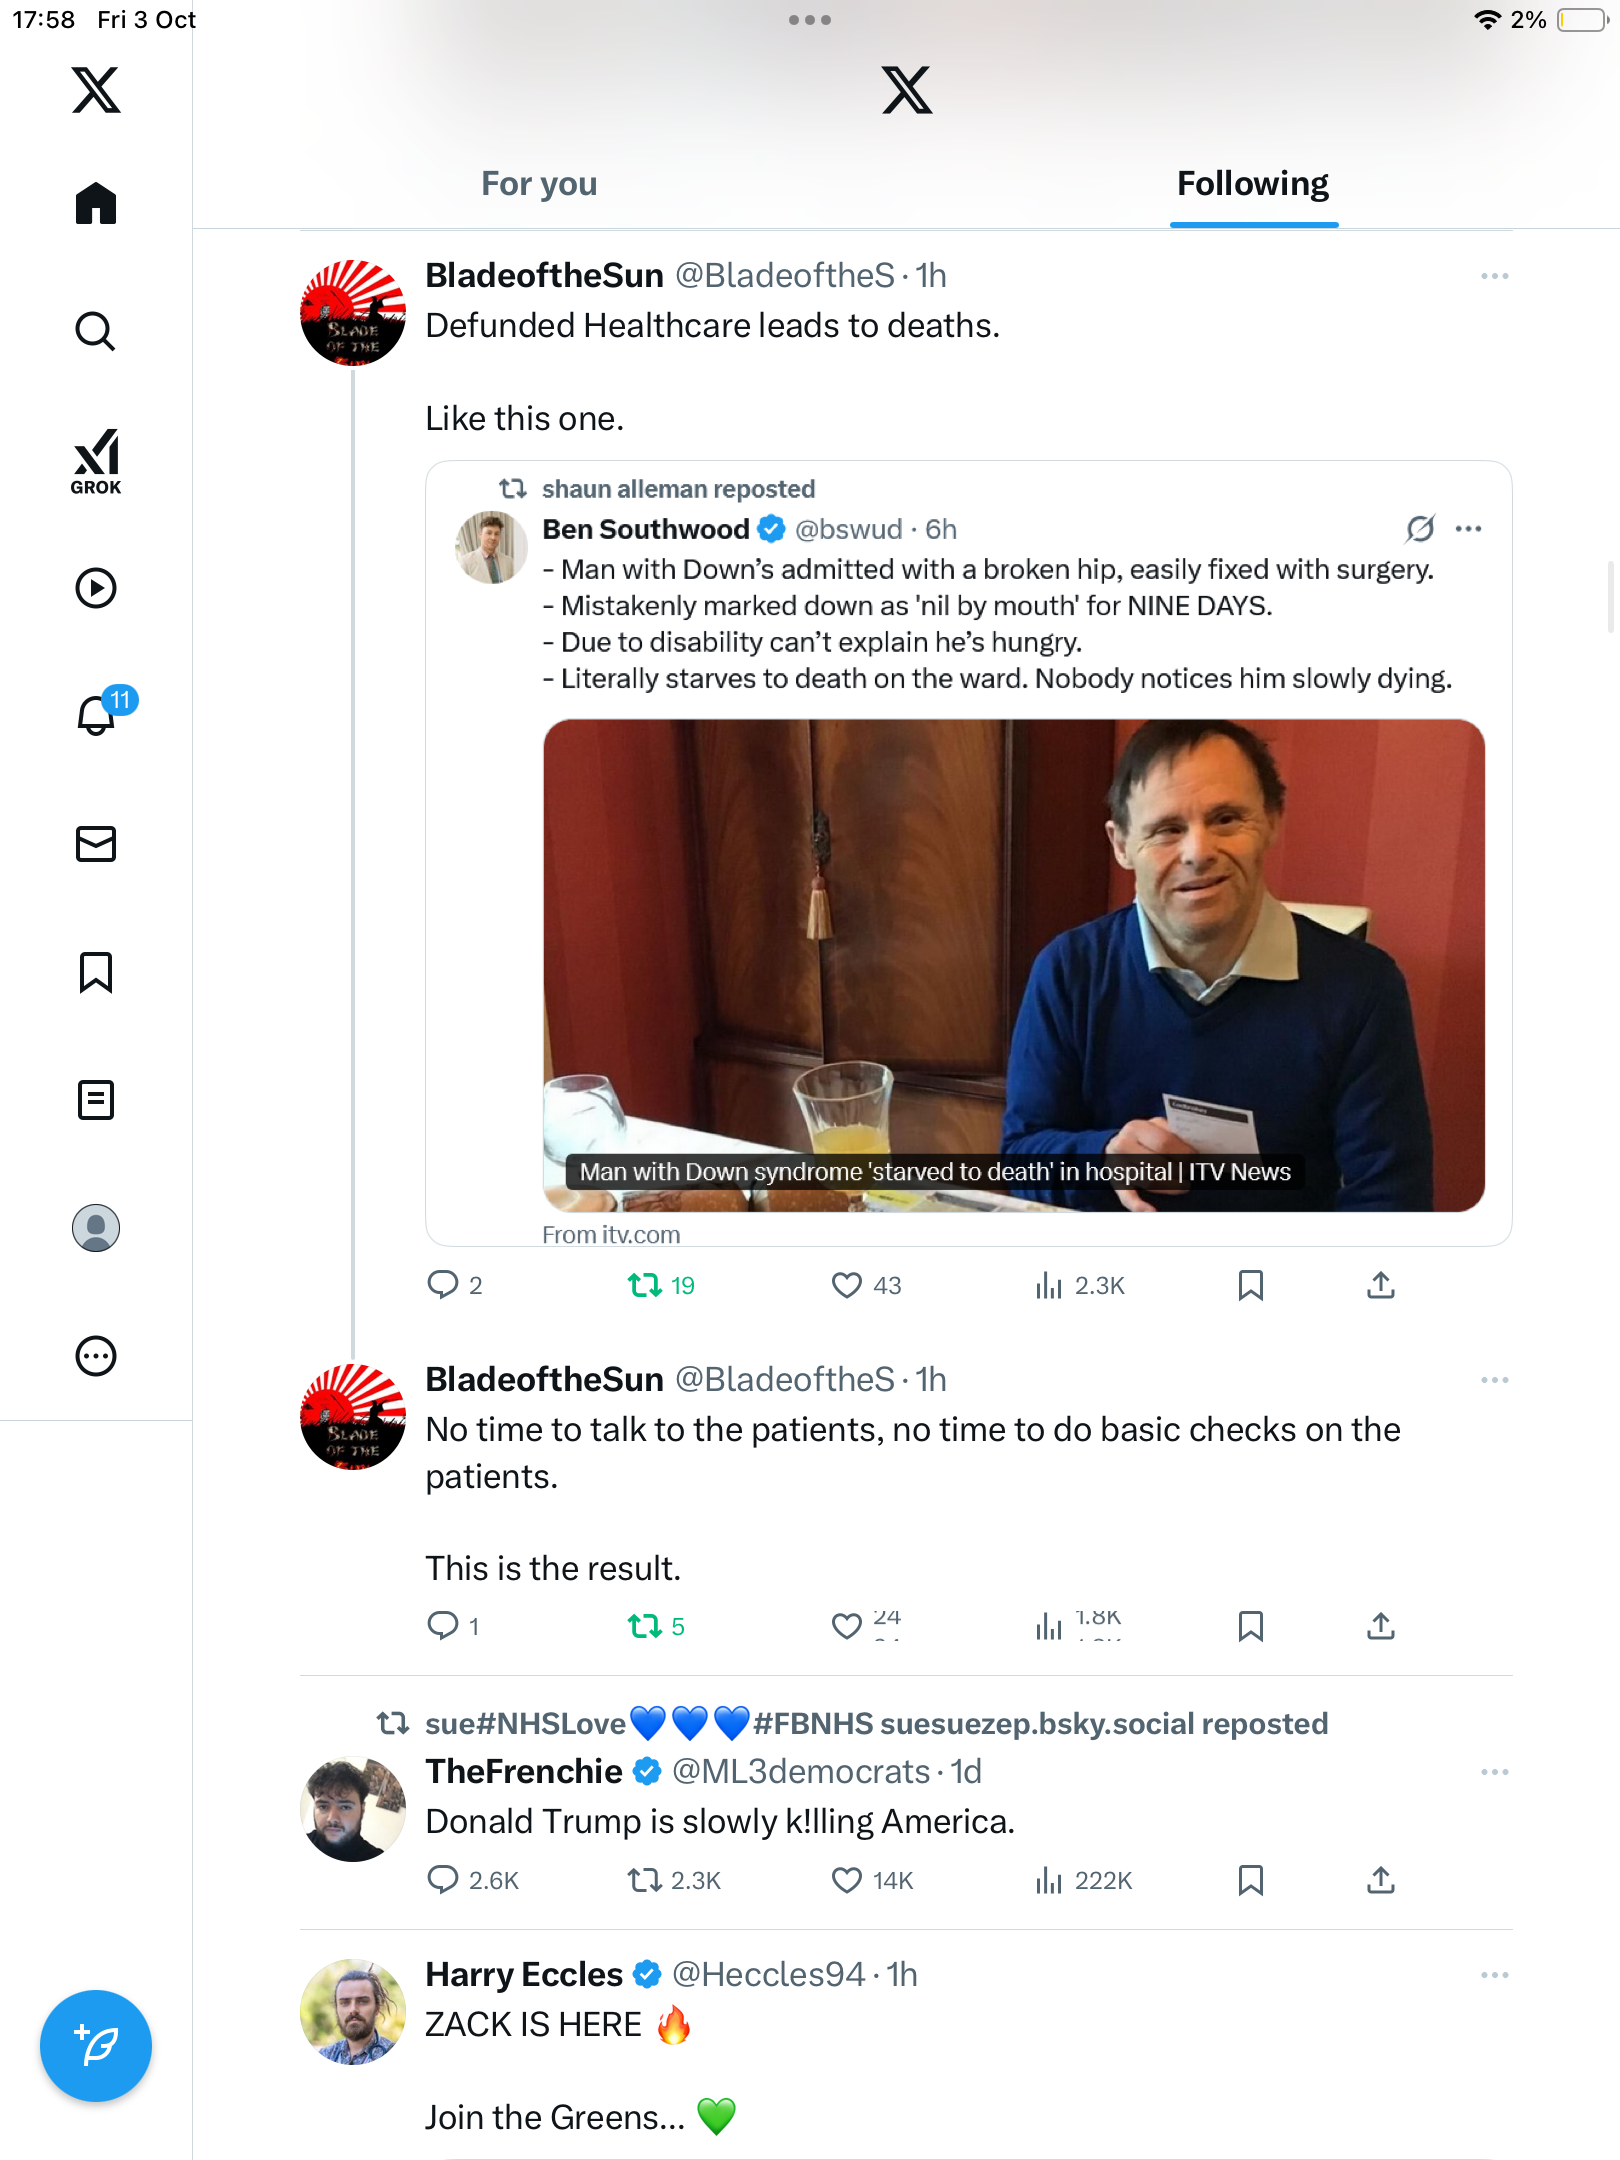Undo repost on 'Defunded Healthcare' post

pos(645,1285)
